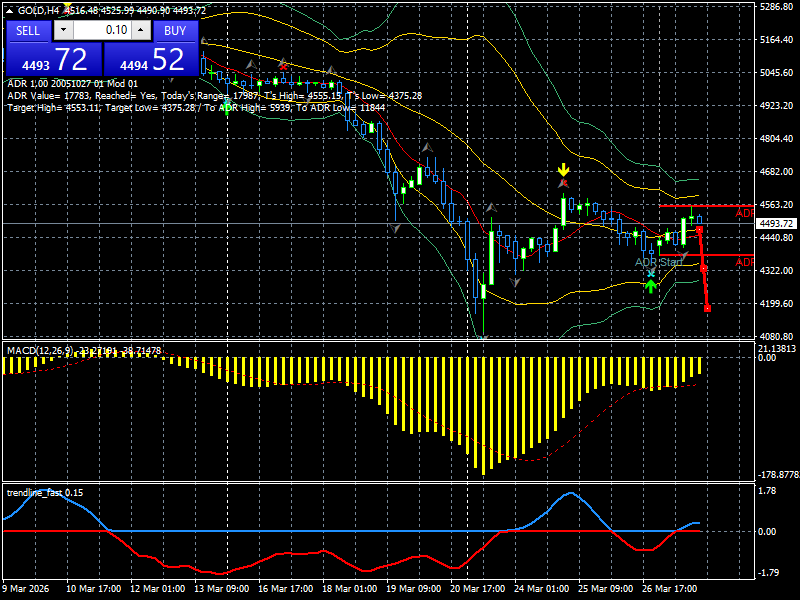
Task: Select the upper red ADR high line label
Action: (744, 213)
